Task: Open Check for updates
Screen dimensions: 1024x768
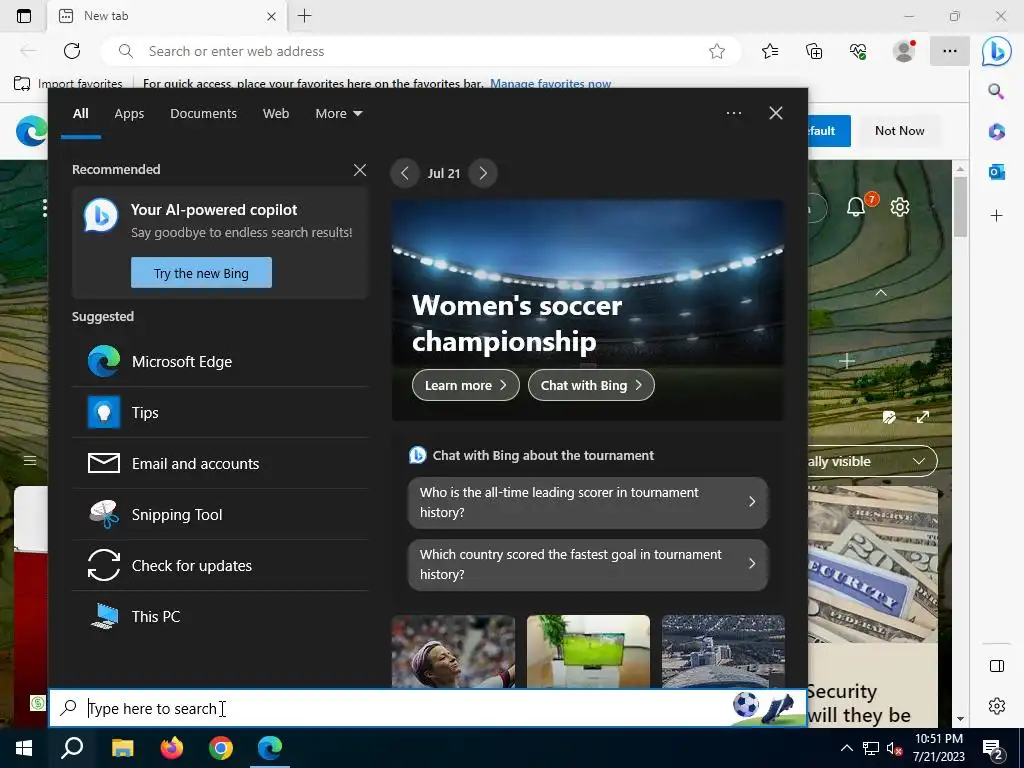Action: [220, 566]
